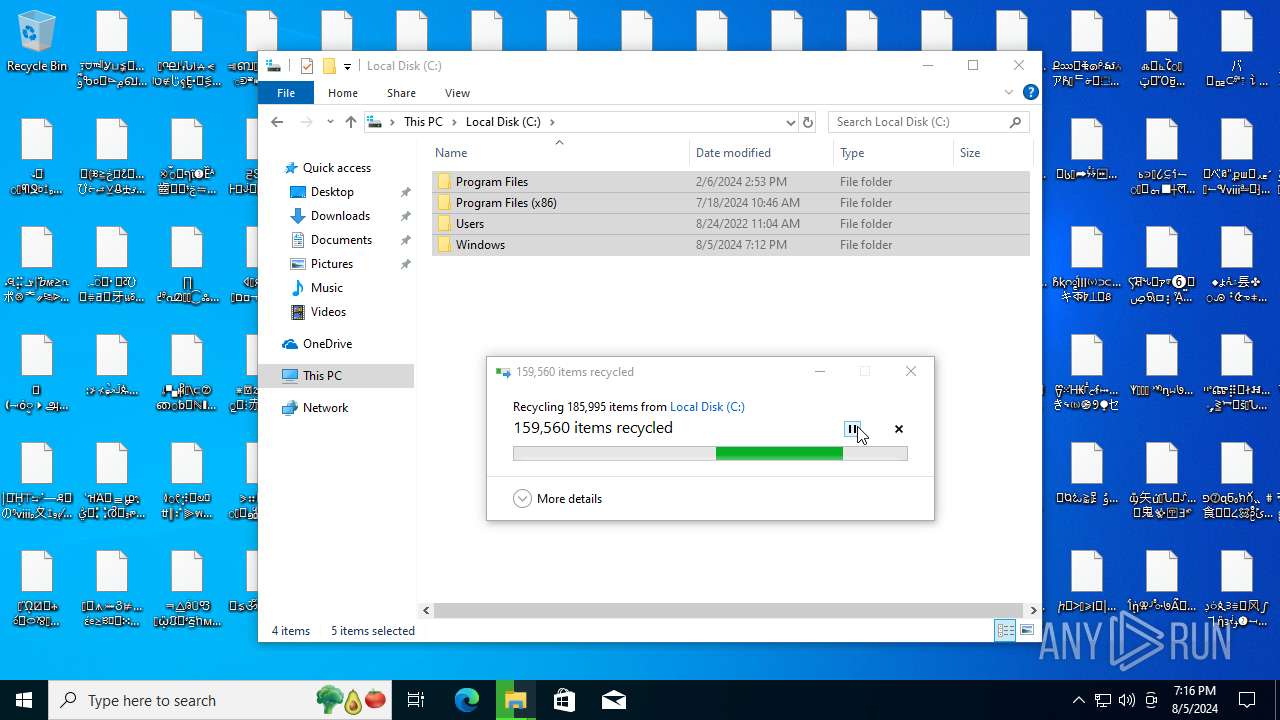Open Downloads in the navigation pane
This screenshot has height=720, width=1280.
tap(340, 216)
